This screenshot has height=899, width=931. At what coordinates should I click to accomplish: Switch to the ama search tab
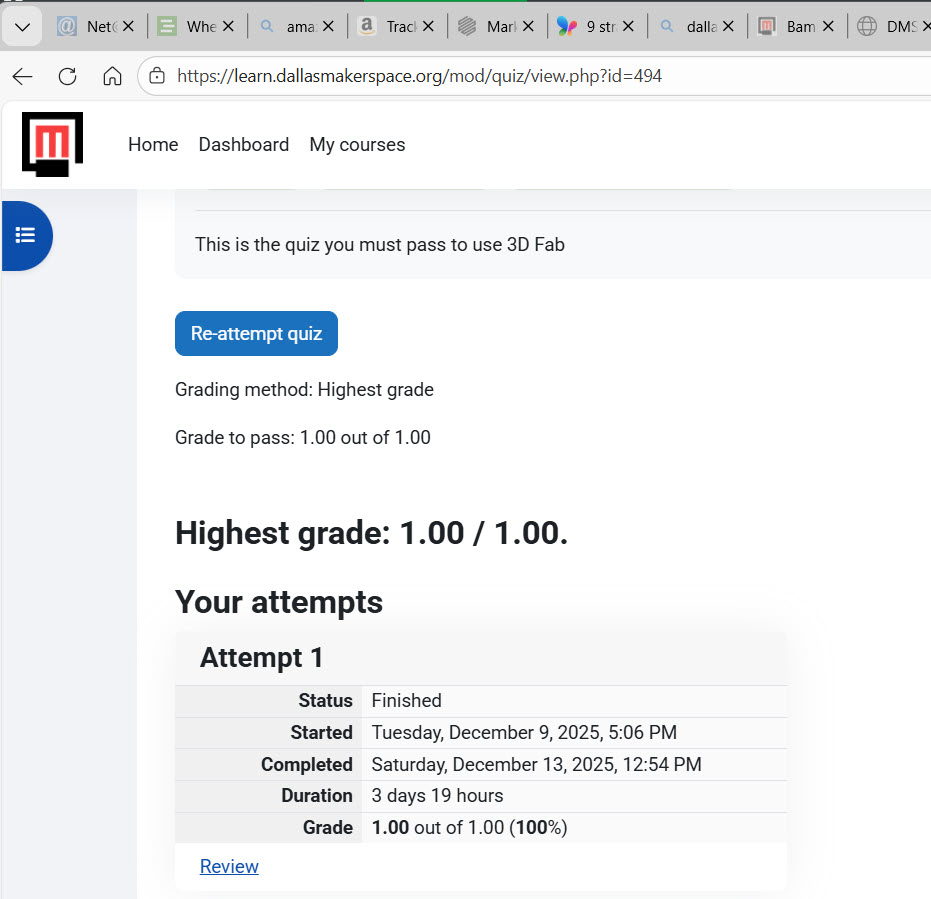click(295, 27)
